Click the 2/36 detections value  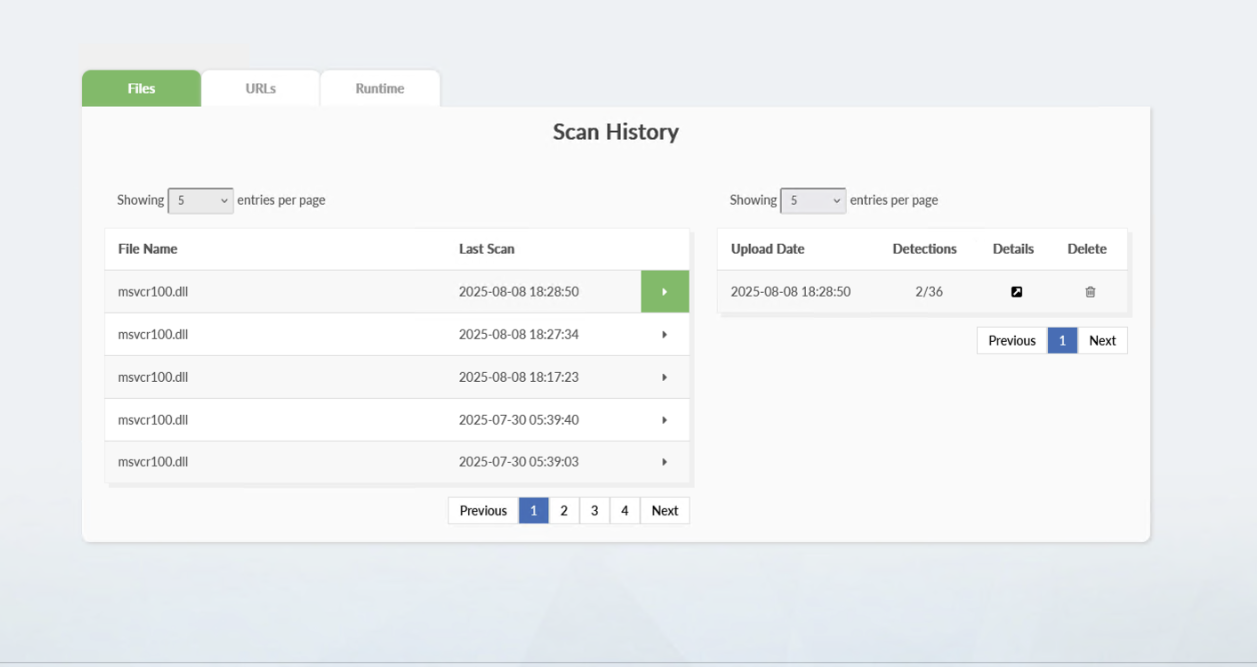click(929, 292)
